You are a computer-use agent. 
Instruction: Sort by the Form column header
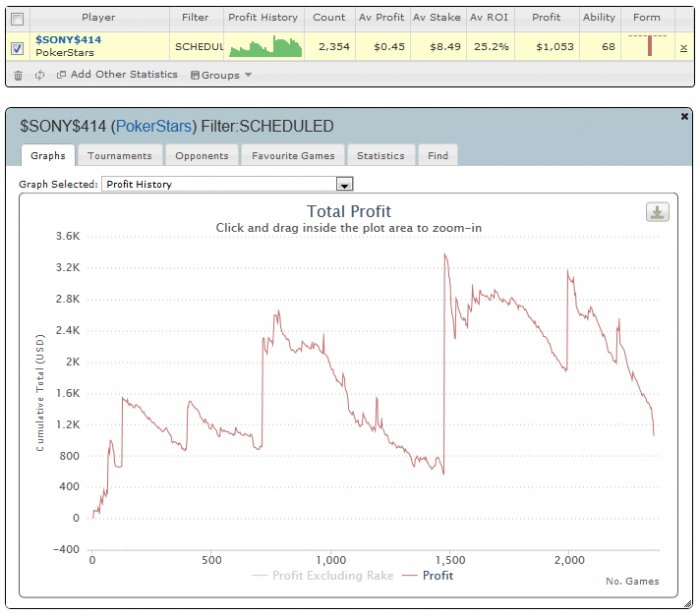pos(646,17)
